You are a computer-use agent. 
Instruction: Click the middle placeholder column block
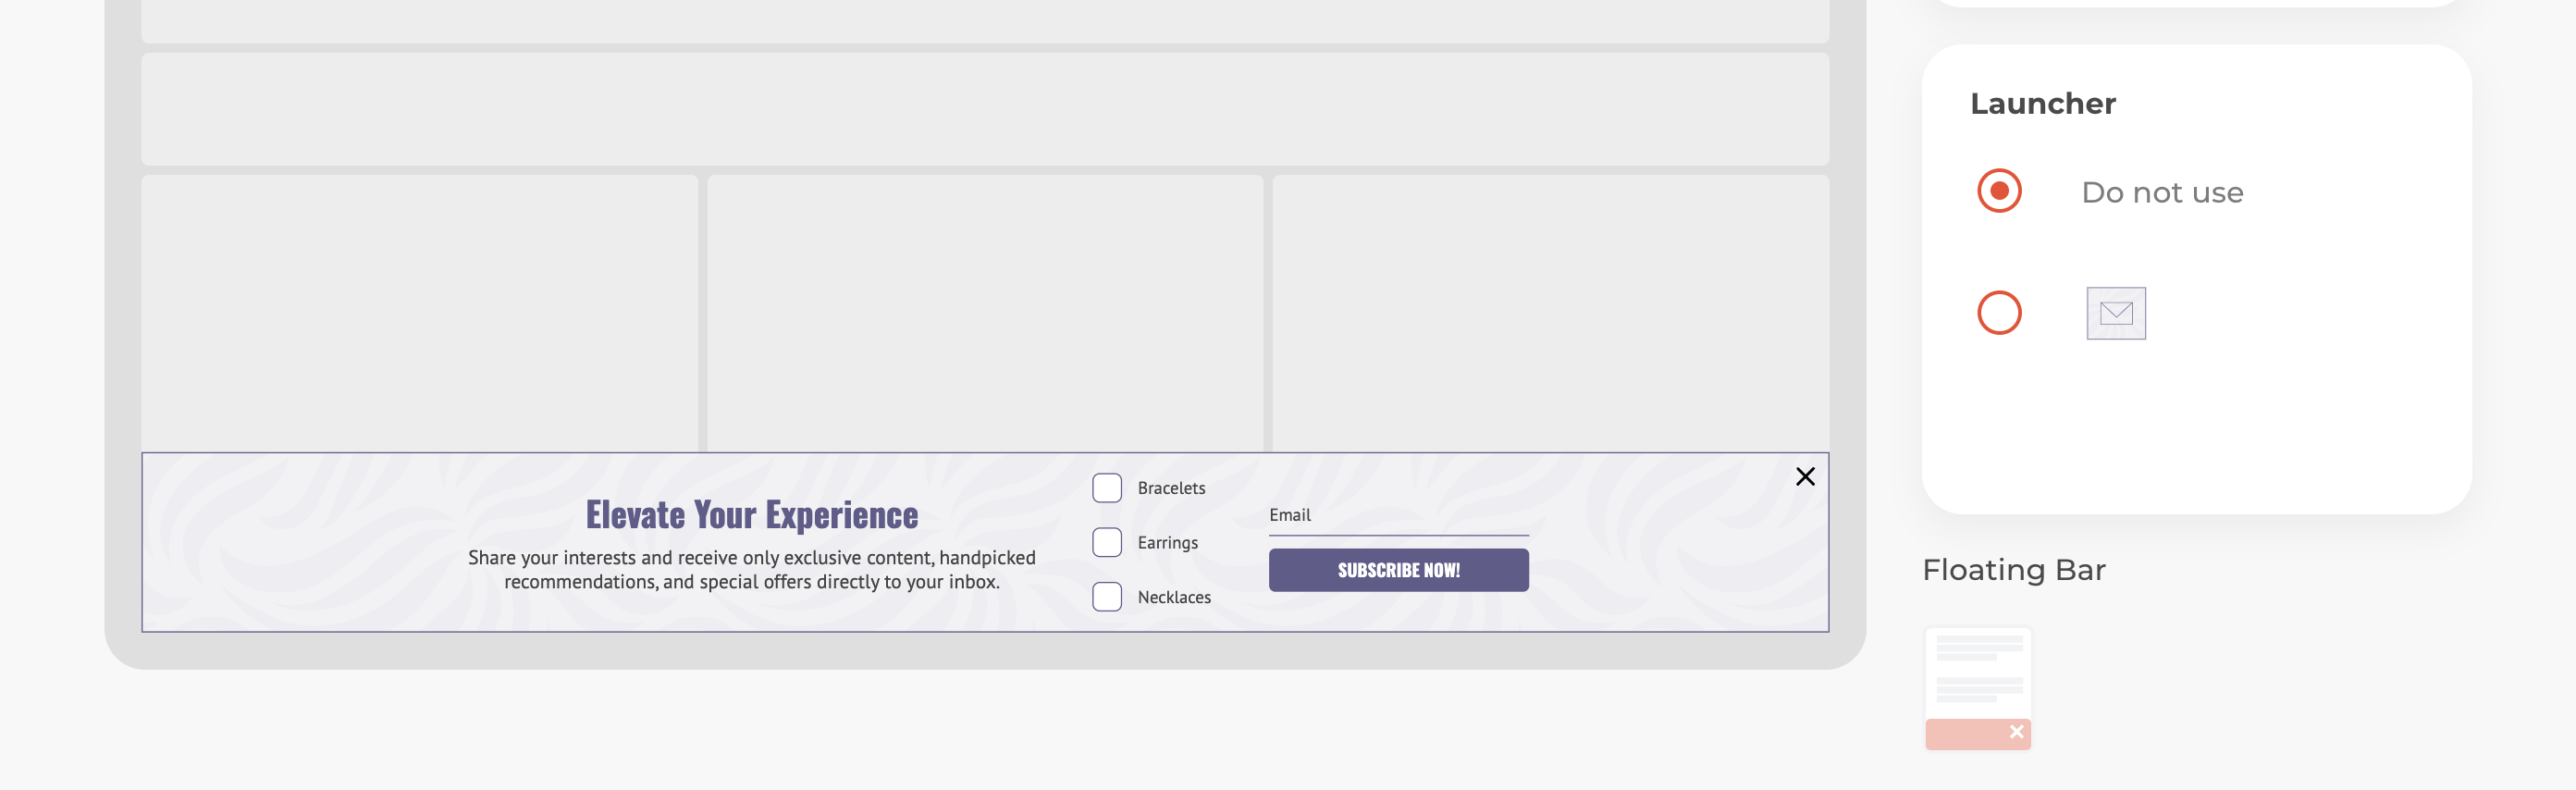pos(985,314)
